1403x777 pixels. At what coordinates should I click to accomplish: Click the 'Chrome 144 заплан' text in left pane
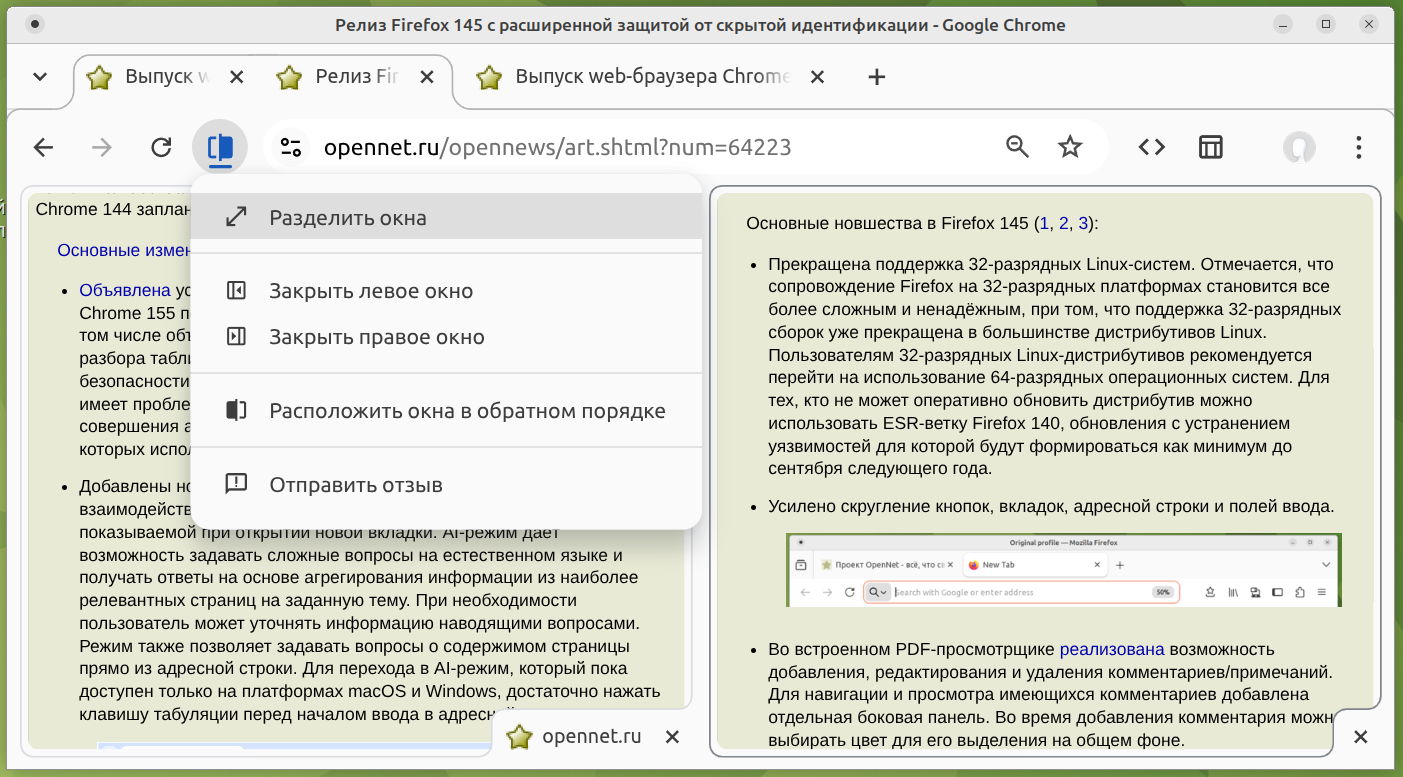(112, 209)
